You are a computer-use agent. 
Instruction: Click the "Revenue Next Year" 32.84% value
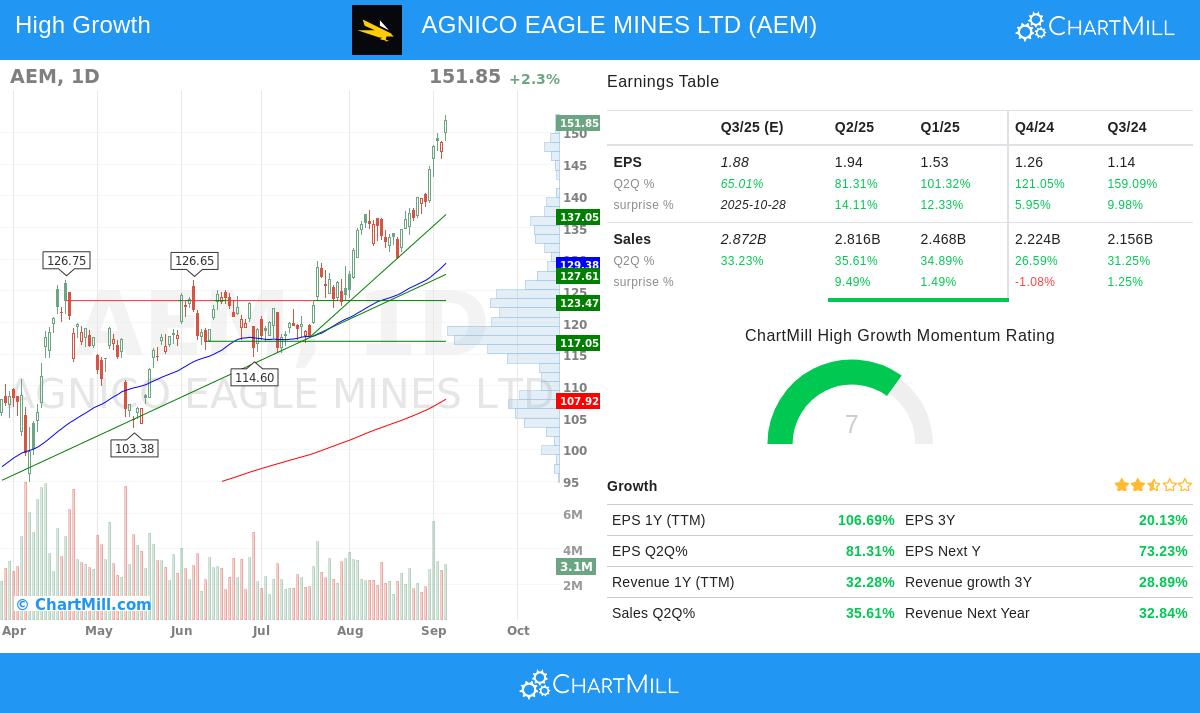tap(1163, 613)
